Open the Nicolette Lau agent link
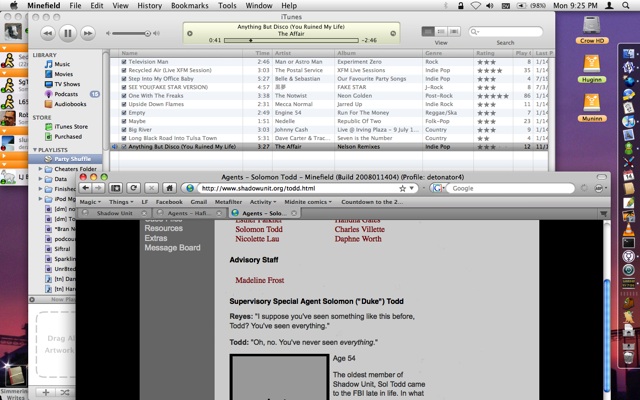This screenshot has width=640, height=400. 257,239
